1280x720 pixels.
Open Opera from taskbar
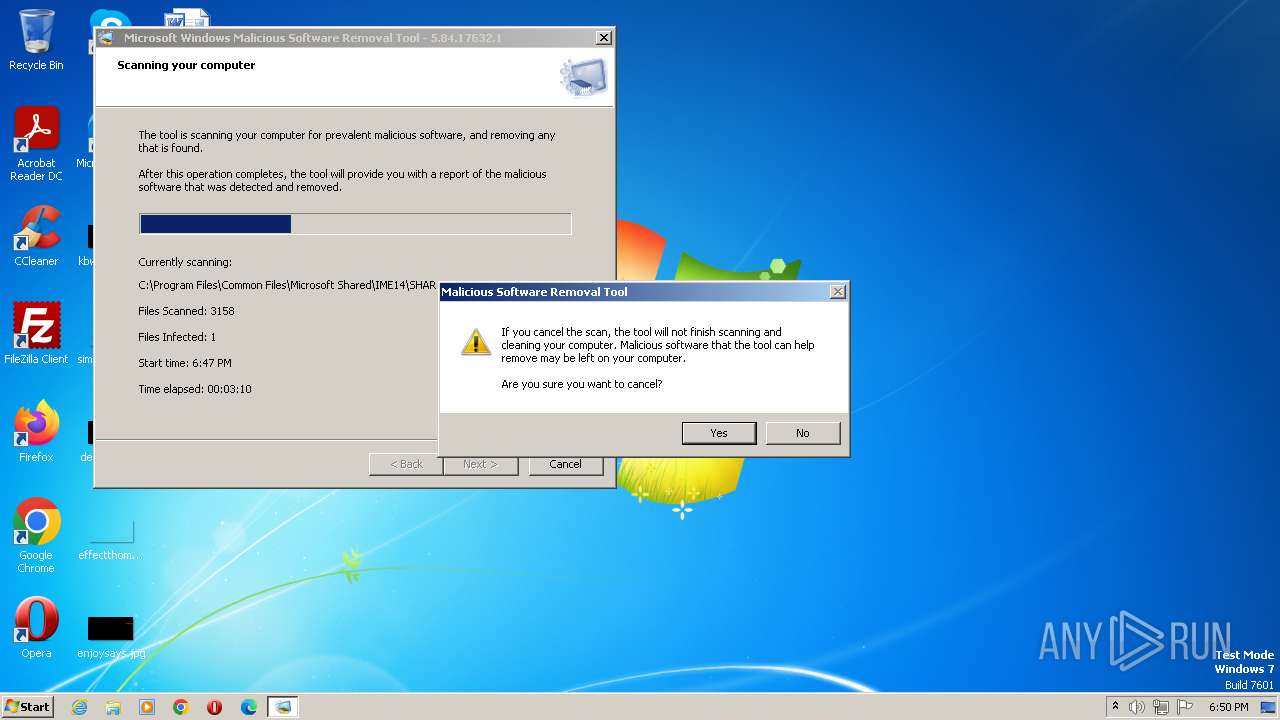[x=215, y=707]
